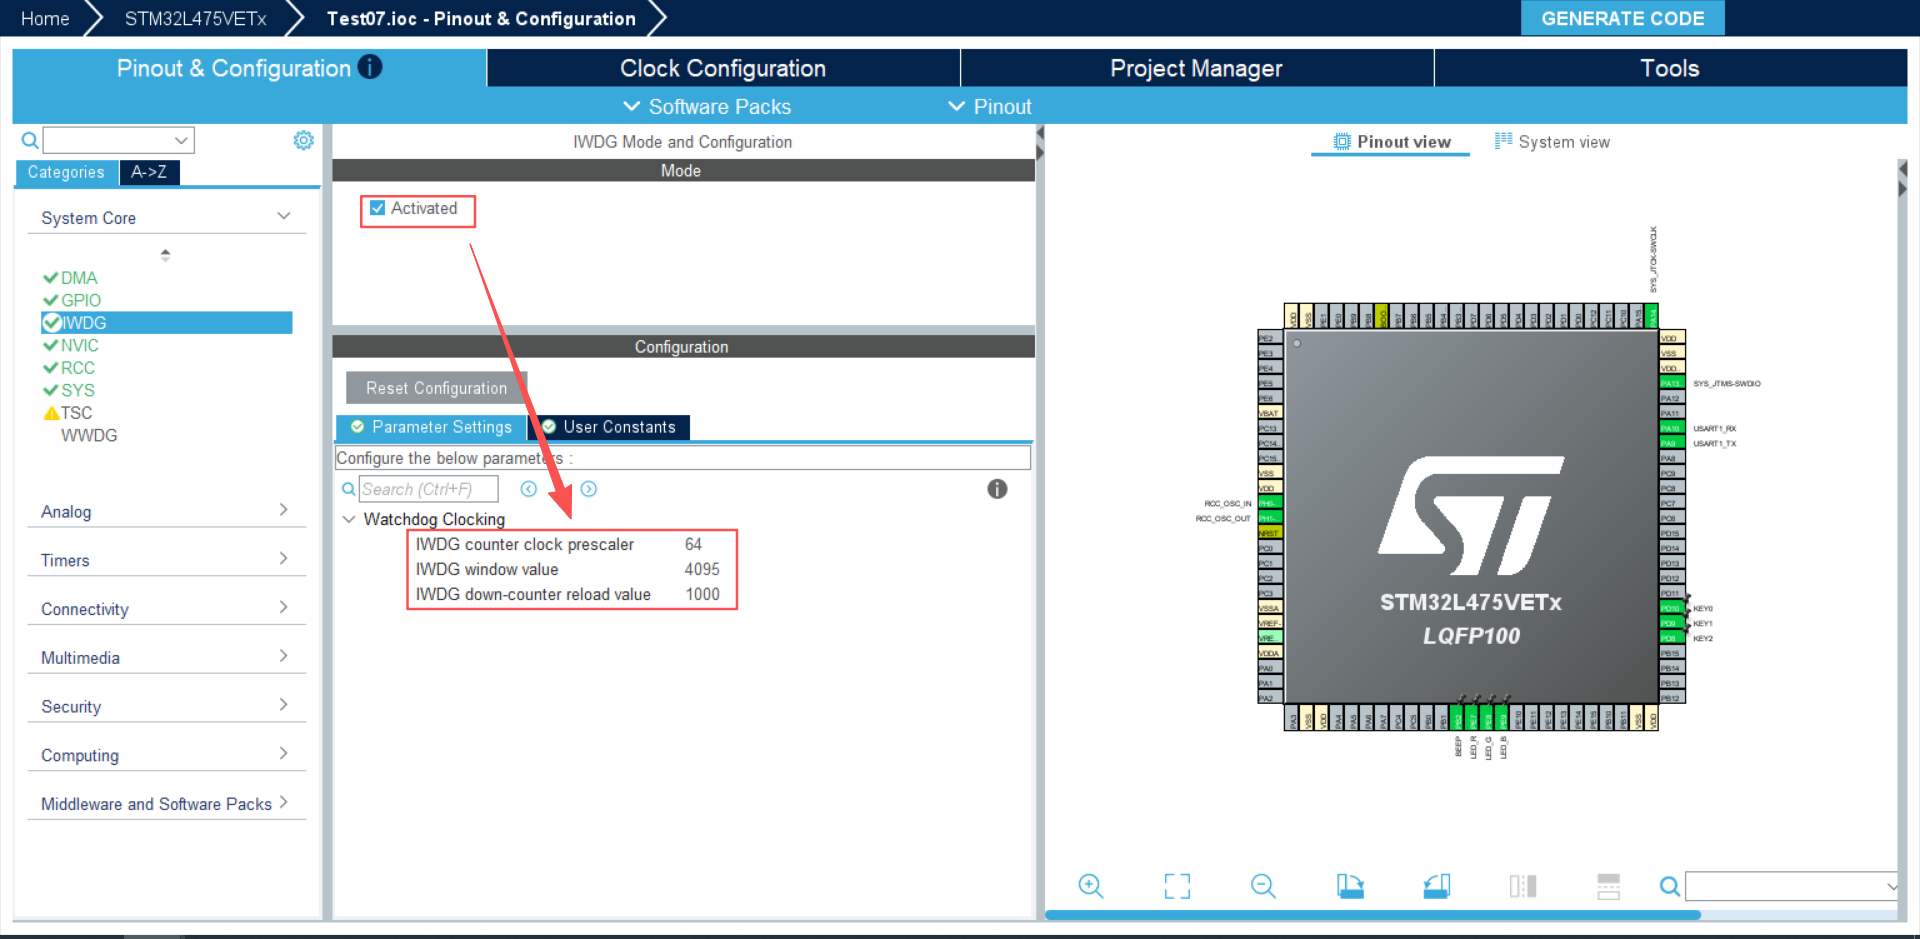
Task: Select NVIC peripheral
Action: coord(79,345)
